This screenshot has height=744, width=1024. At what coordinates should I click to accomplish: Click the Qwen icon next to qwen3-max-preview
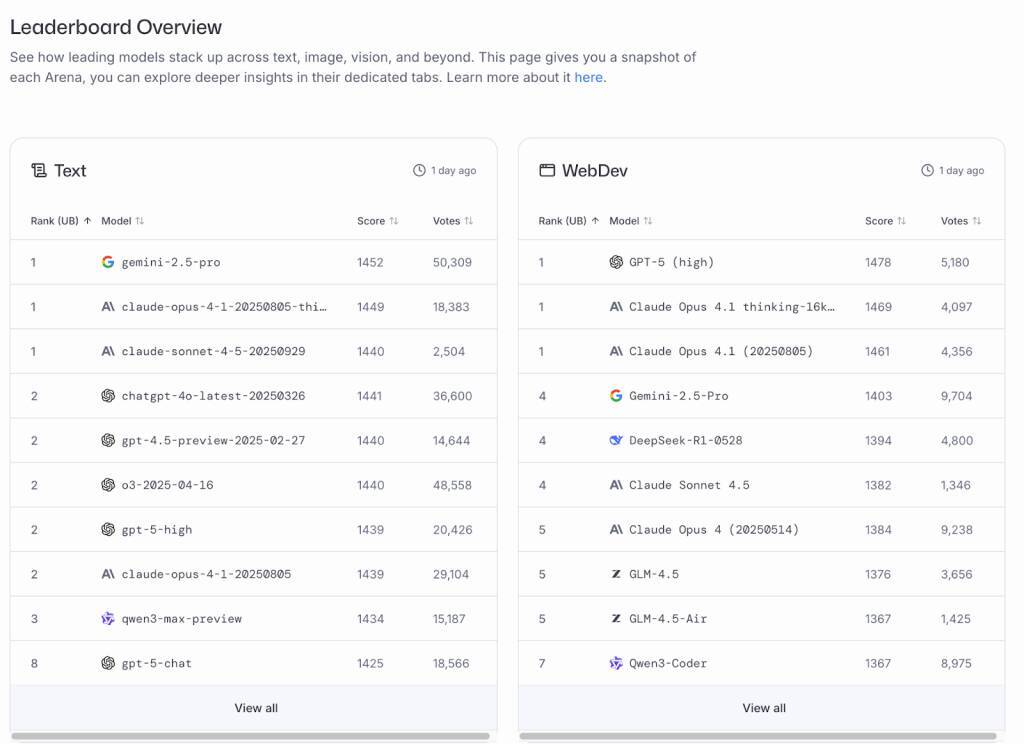[x=108, y=619]
